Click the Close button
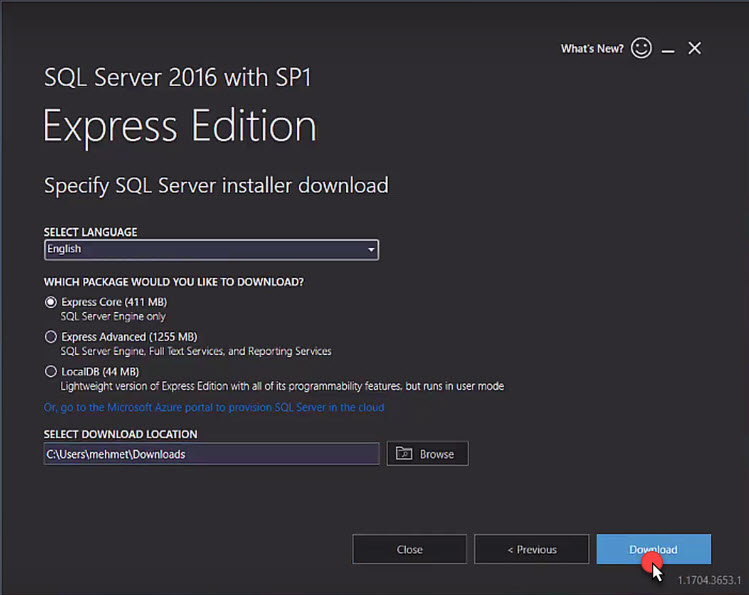749x595 pixels. (x=409, y=549)
